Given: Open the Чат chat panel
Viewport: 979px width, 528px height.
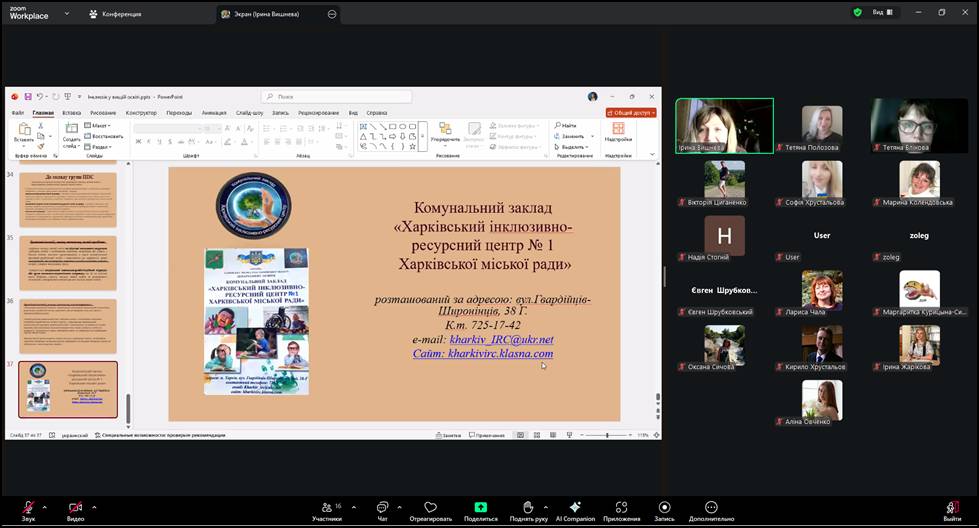Looking at the screenshot, I should pyautogui.click(x=382, y=508).
